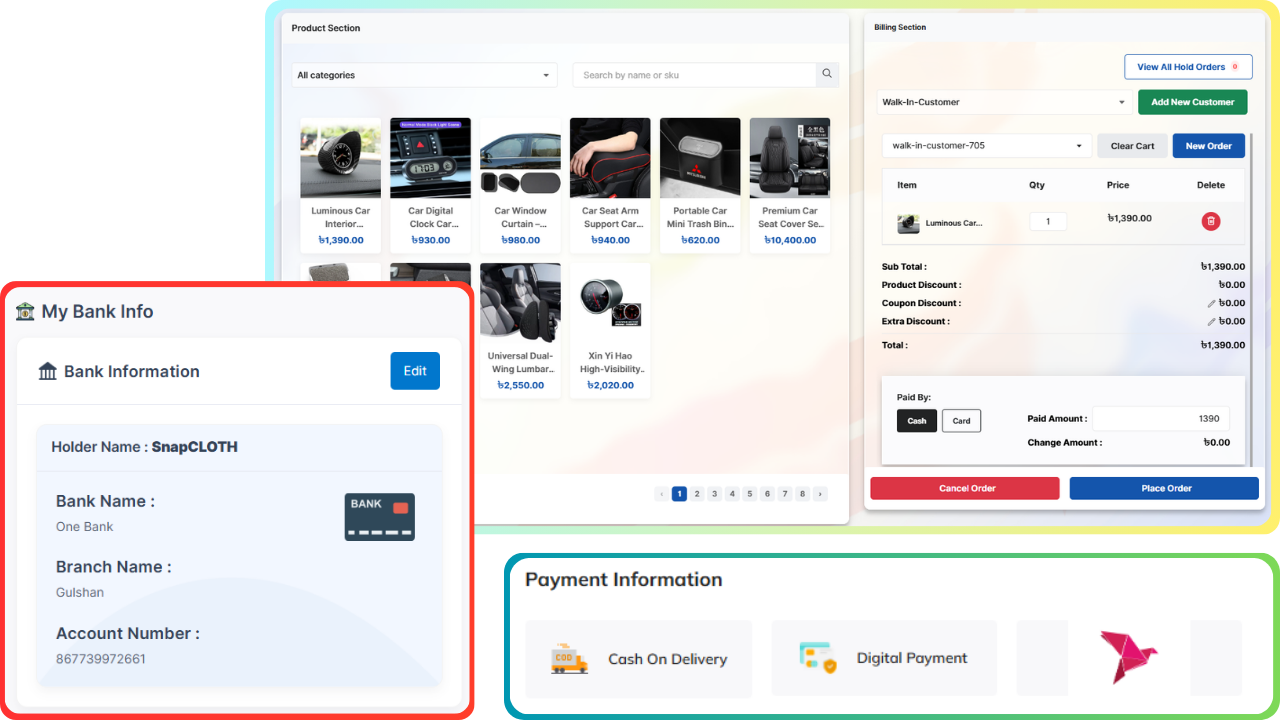Go to page 7 in pagination

click(784, 494)
